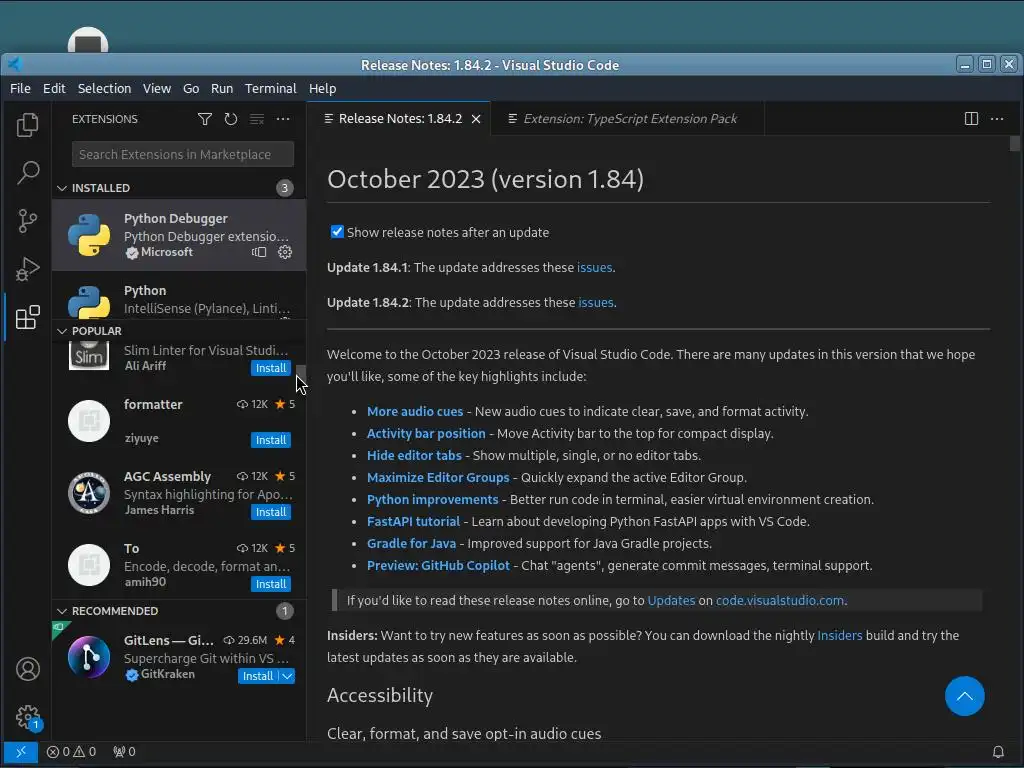This screenshot has width=1024, height=768.
Task: Switch to TypeScript Extension Pack tab
Action: (630, 119)
